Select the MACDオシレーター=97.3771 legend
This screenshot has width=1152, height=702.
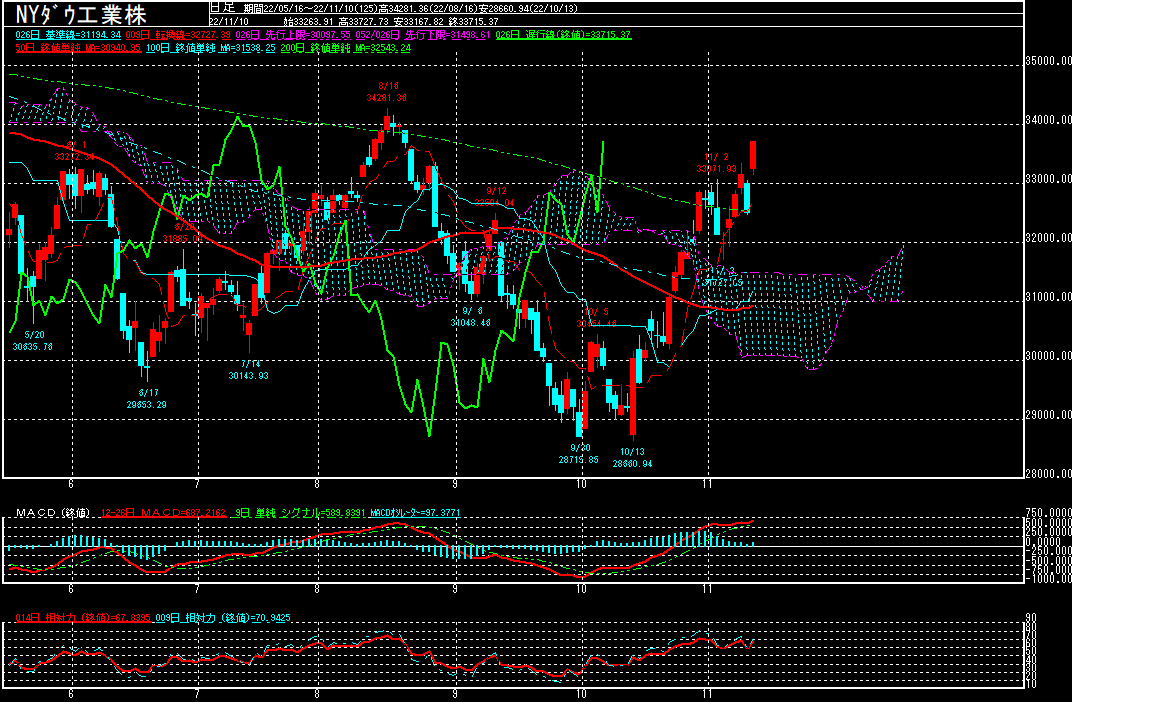tap(415, 513)
